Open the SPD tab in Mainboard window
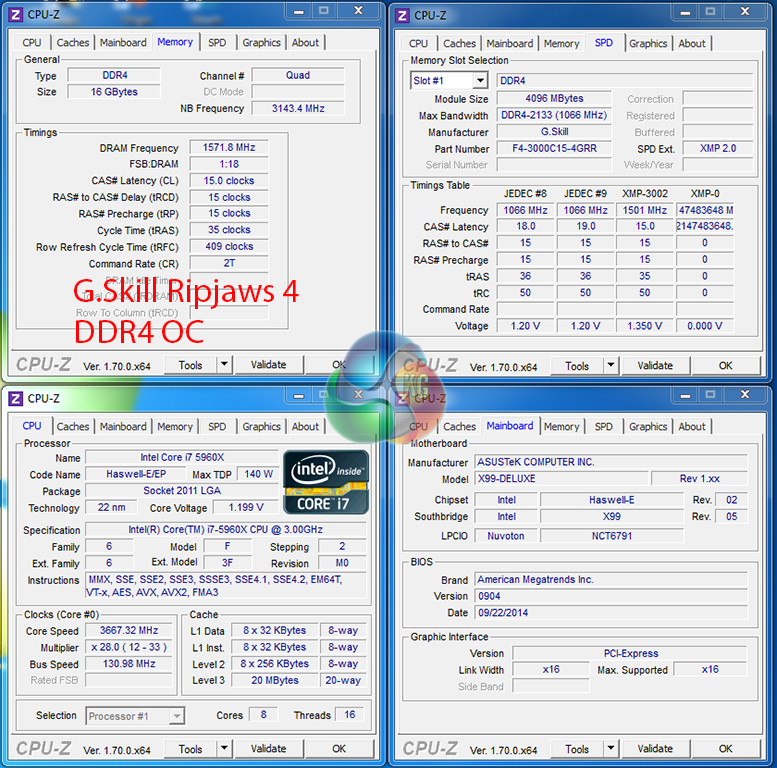 coord(604,427)
